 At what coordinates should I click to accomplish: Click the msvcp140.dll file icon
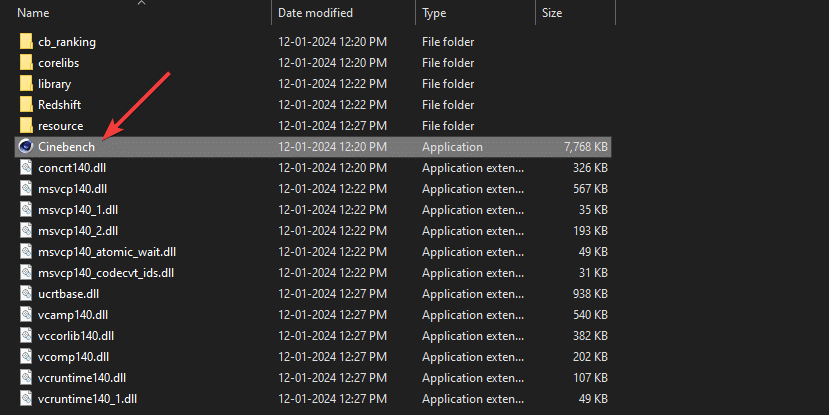(x=26, y=189)
